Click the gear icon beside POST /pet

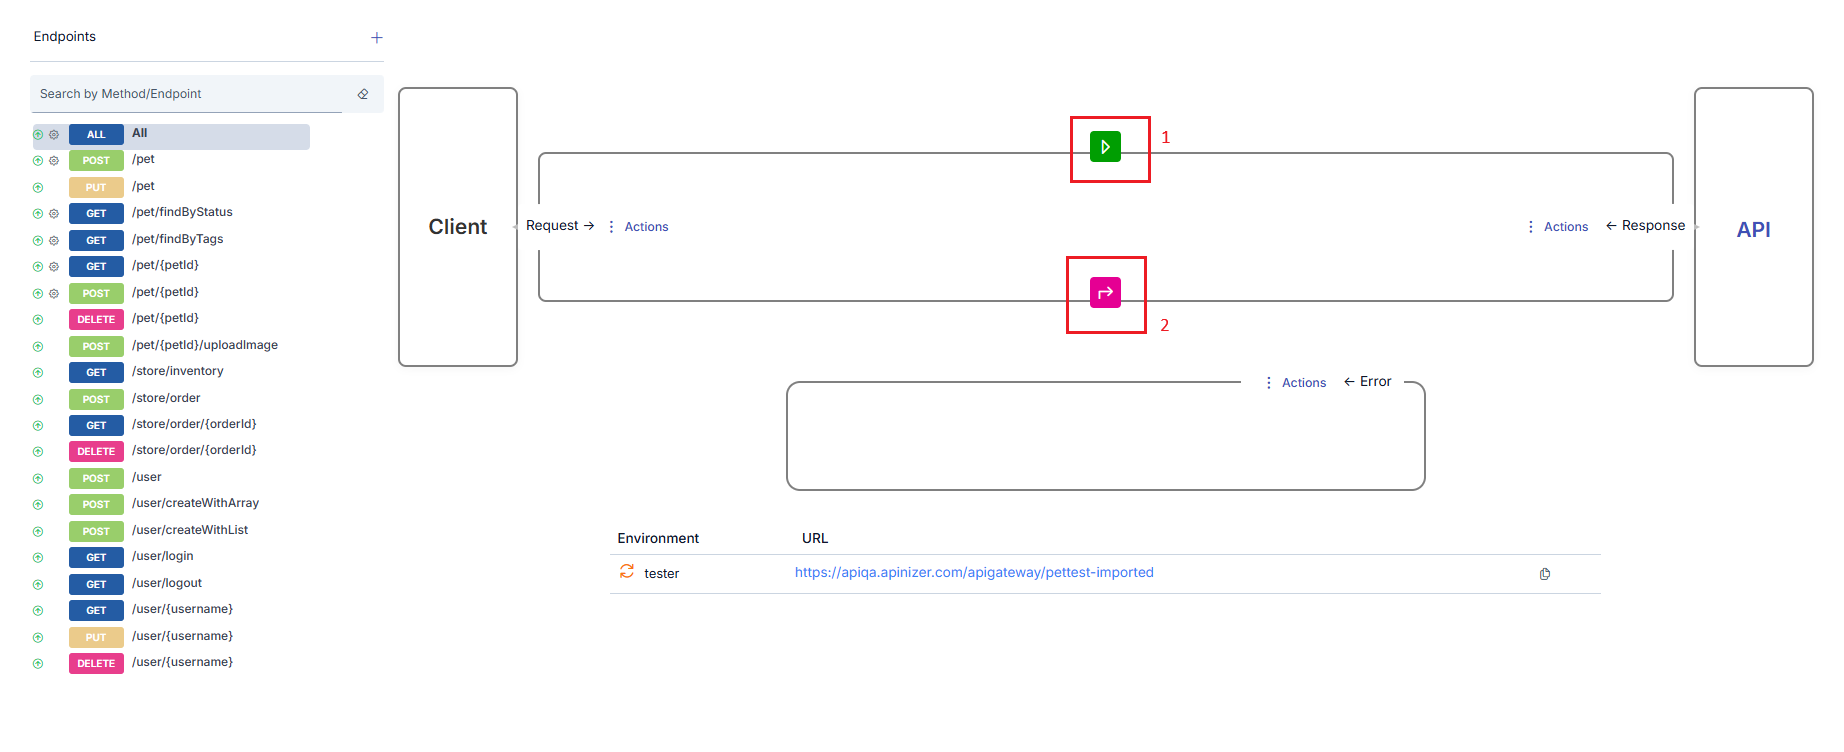(x=54, y=161)
